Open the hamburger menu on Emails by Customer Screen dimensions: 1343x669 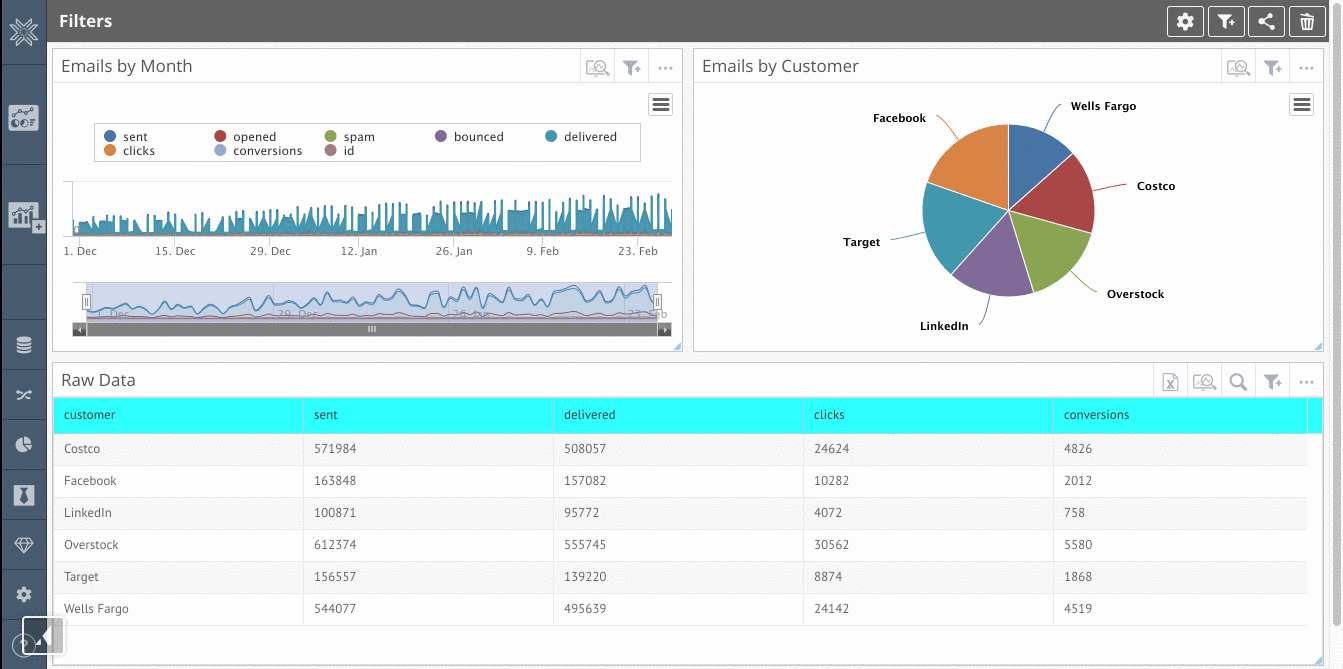(x=1301, y=104)
